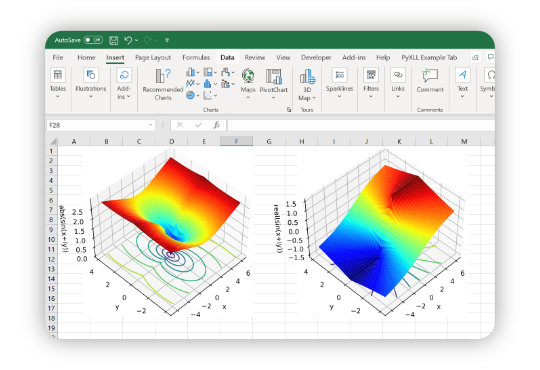
Task: Click the Enter checkmark in formula bar
Action: point(198,125)
